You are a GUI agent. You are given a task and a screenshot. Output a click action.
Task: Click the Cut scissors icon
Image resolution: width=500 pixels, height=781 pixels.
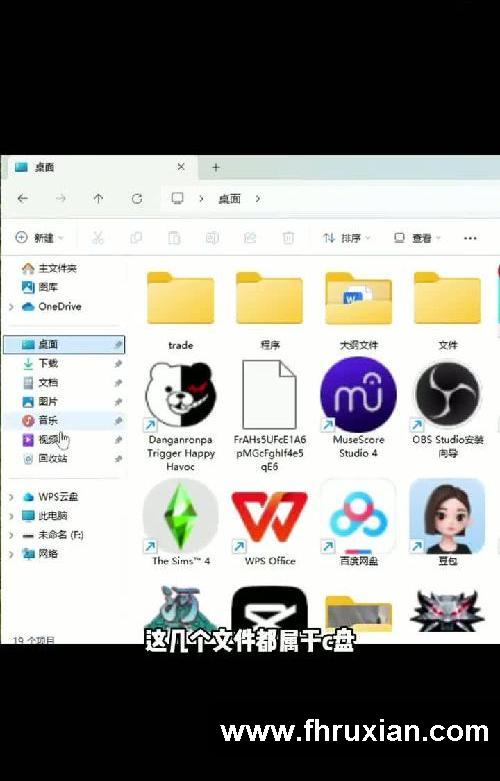(98, 238)
